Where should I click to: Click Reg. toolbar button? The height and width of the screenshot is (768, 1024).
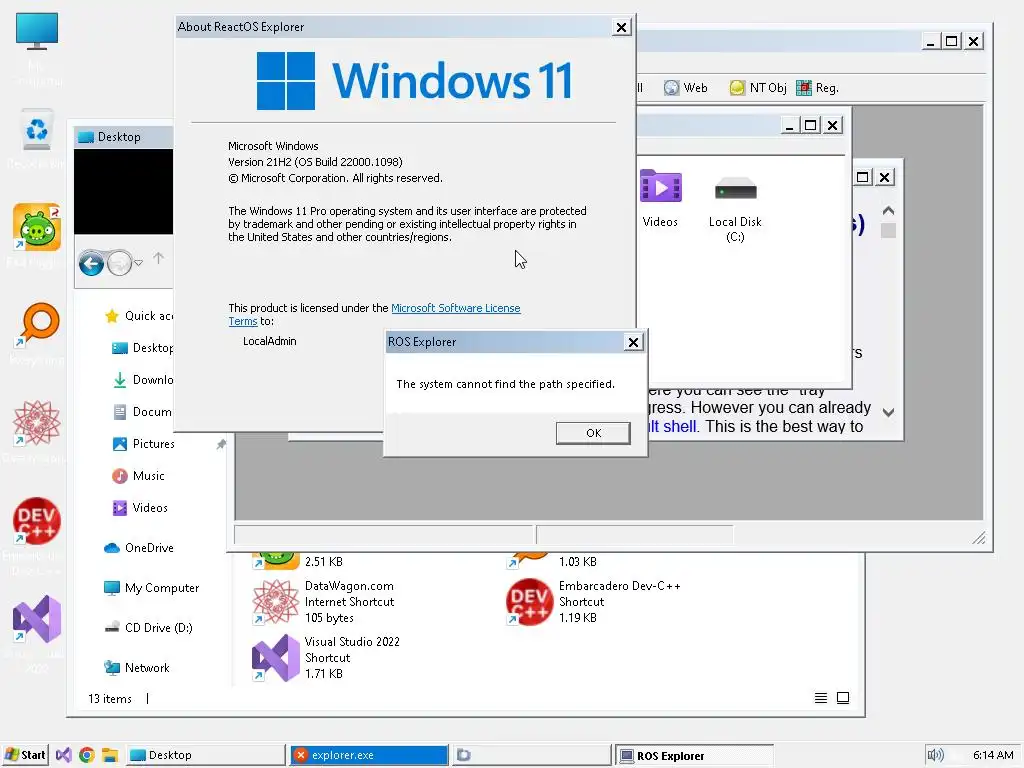coord(818,88)
